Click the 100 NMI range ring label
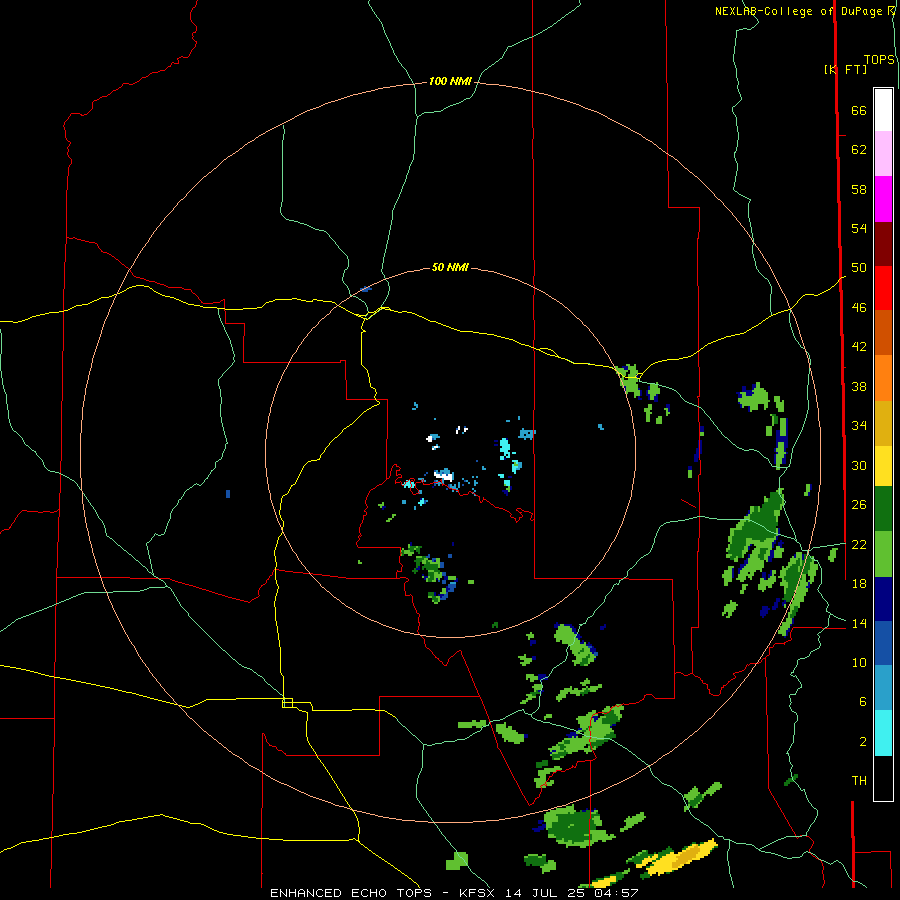This screenshot has width=900, height=900. [450, 82]
